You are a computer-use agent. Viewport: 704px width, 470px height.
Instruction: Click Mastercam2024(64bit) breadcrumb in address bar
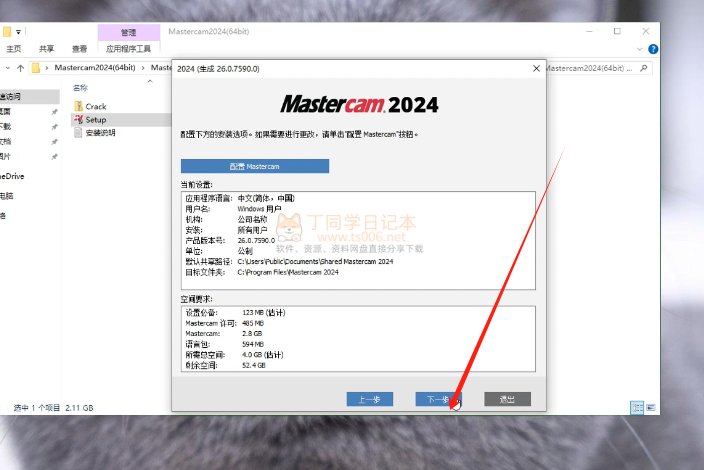(95, 67)
